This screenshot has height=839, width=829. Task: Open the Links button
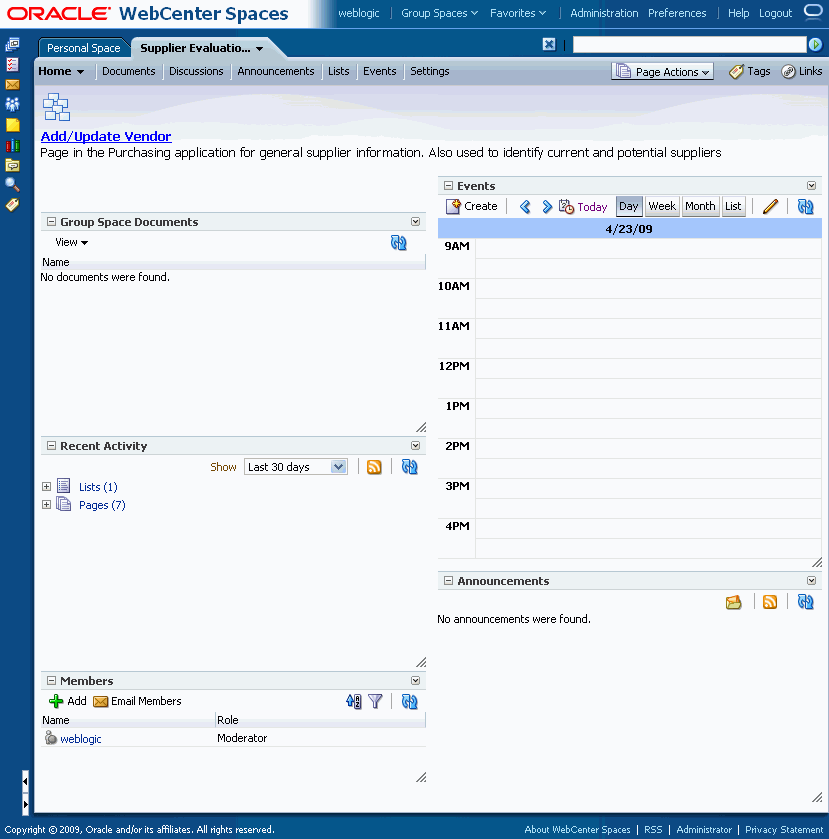802,71
